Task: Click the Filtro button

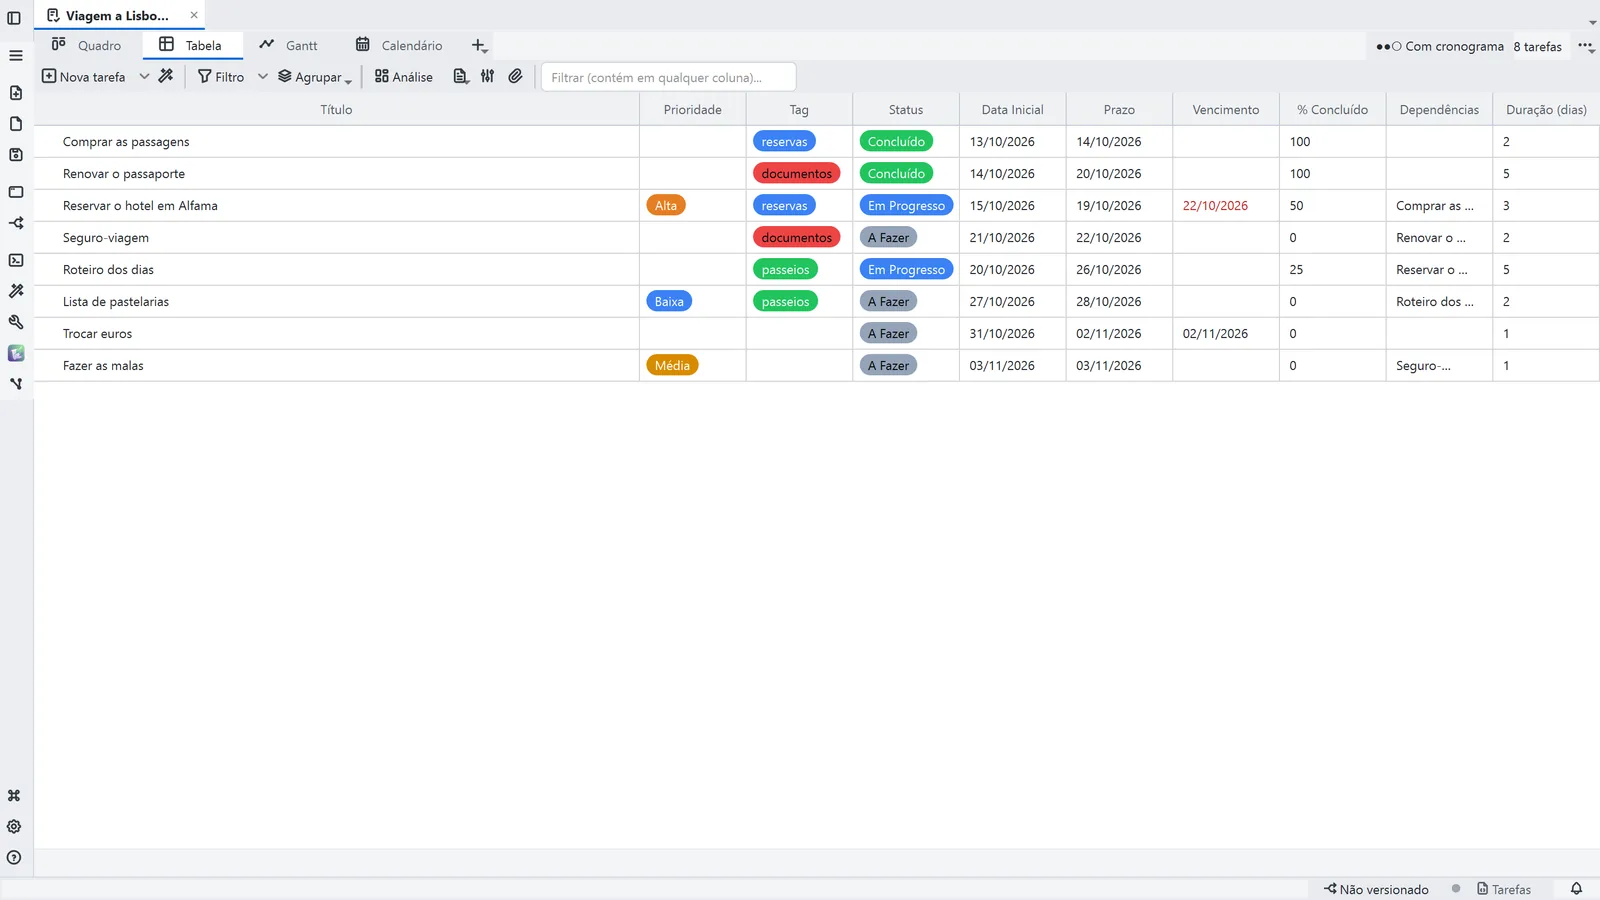Action: point(221,77)
